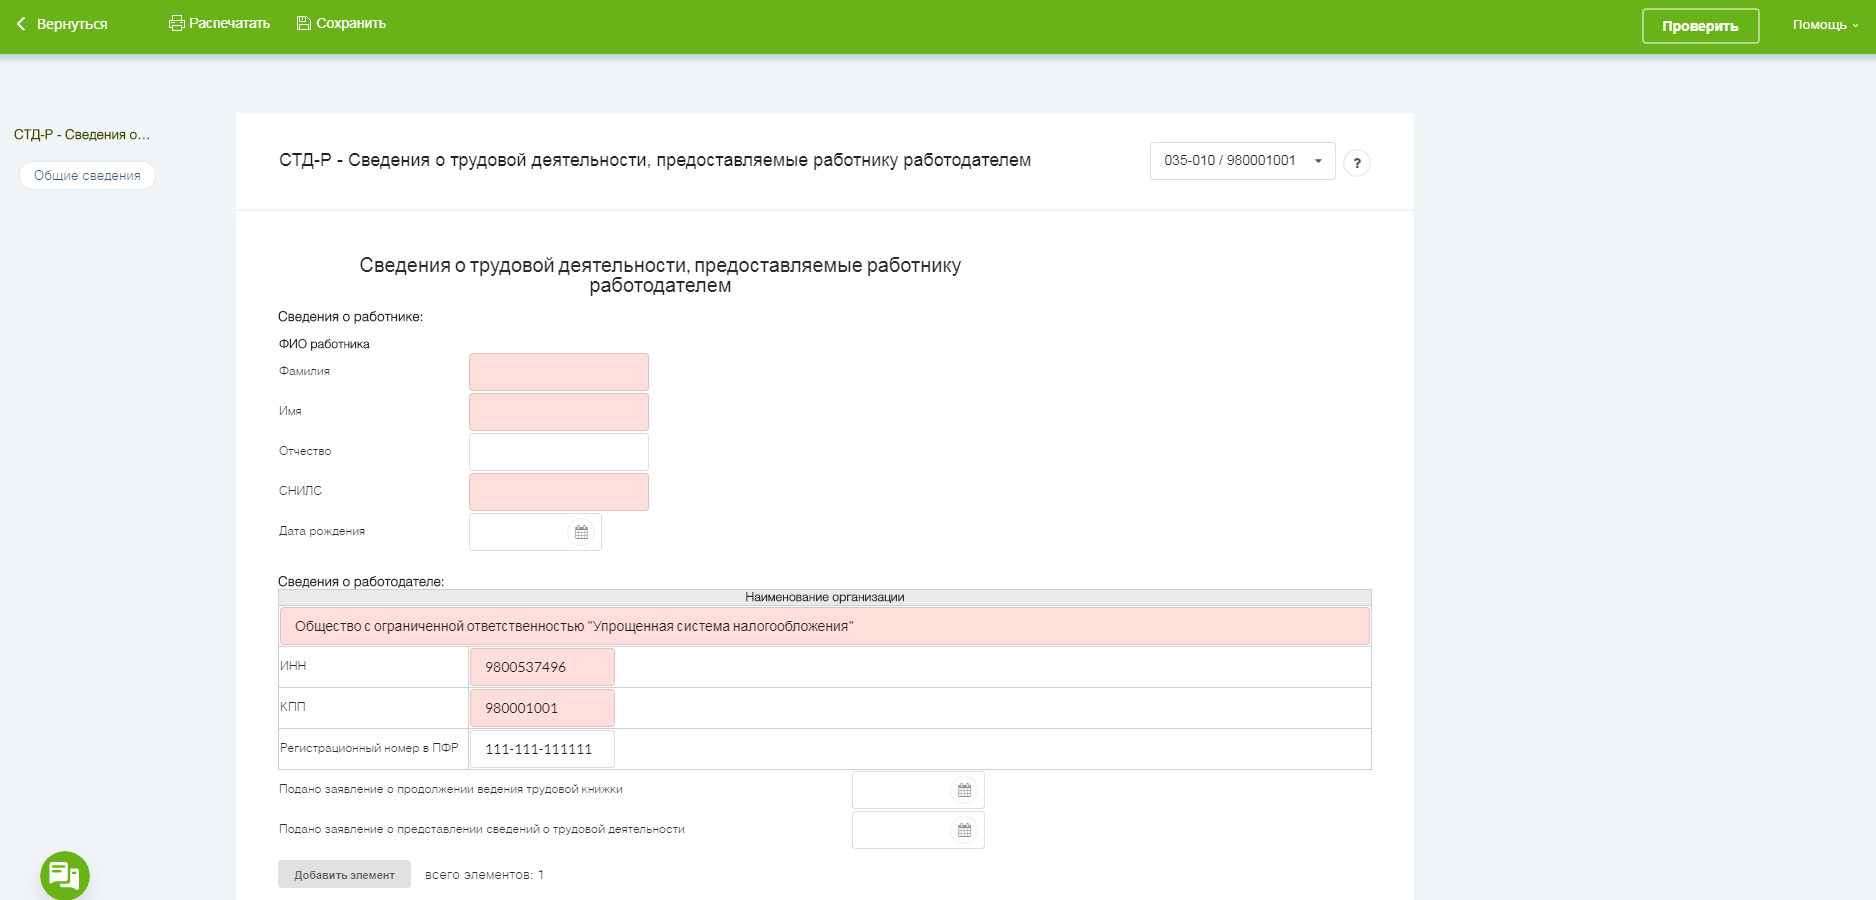Select Общие сведения in the sidebar
The image size is (1876, 900).
click(87, 176)
